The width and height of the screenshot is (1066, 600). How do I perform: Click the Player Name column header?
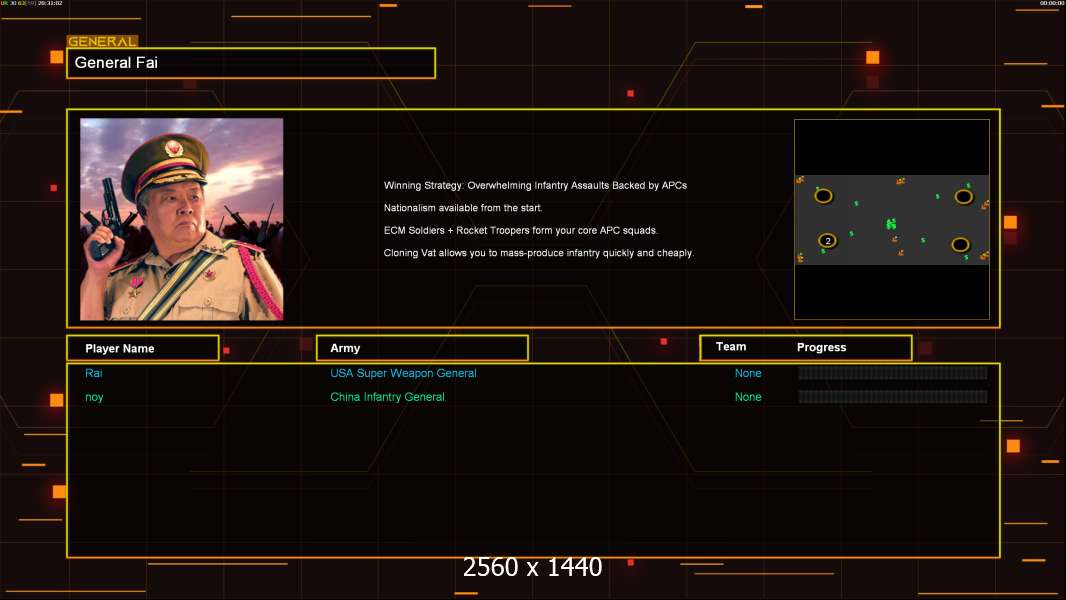point(143,348)
